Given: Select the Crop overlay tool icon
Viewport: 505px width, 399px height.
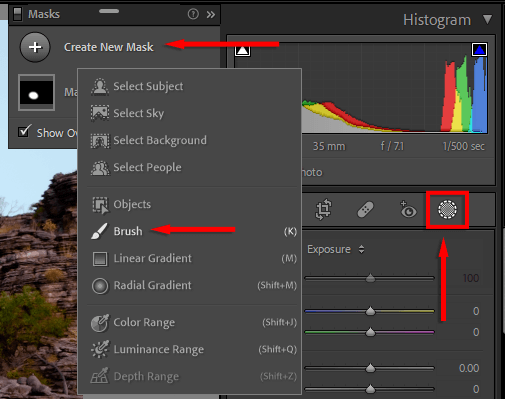Looking at the screenshot, I should pos(323,209).
